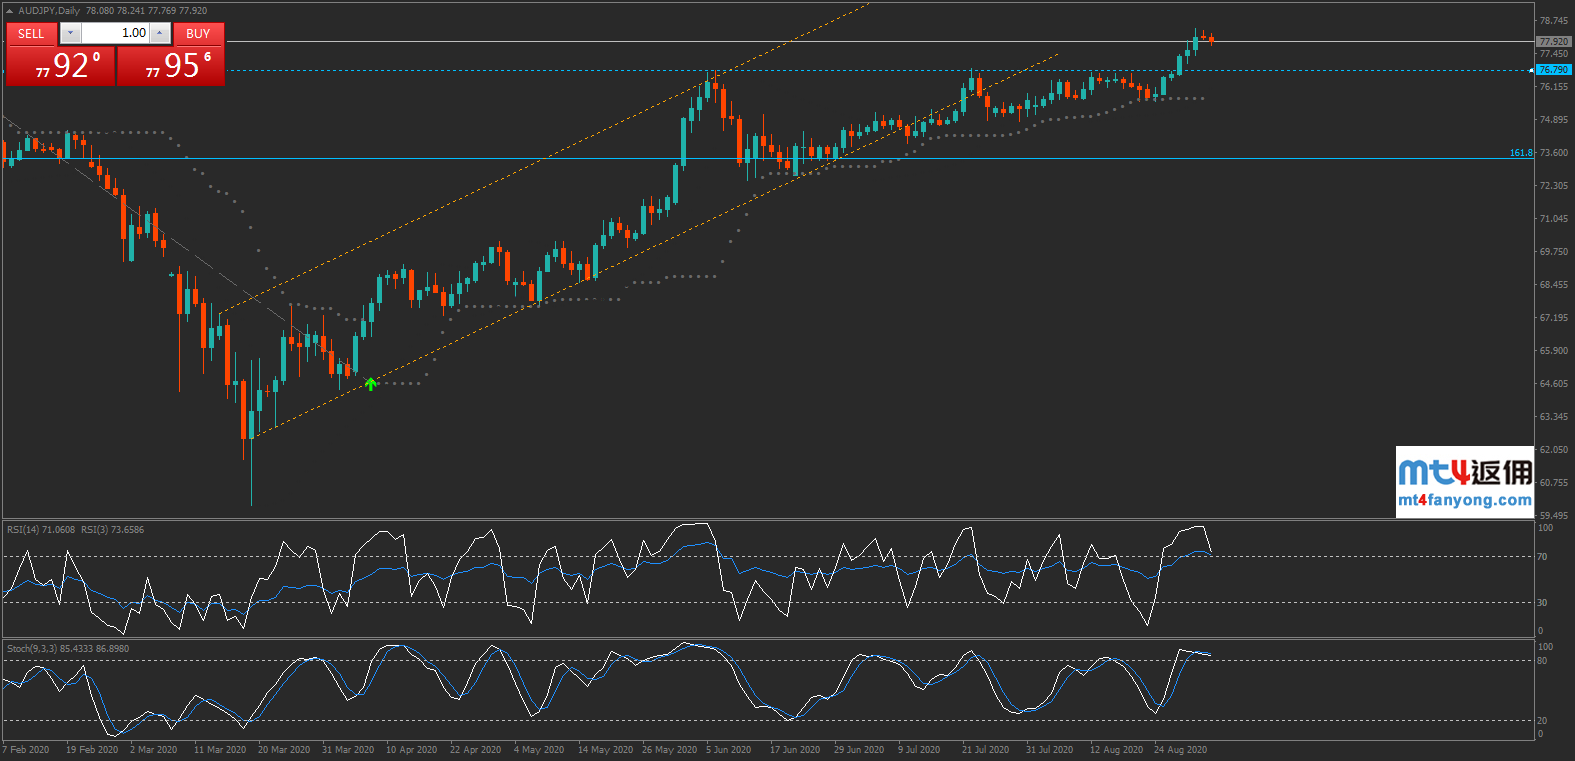Click the BUY button in one-click trading panel

click(x=198, y=33)
